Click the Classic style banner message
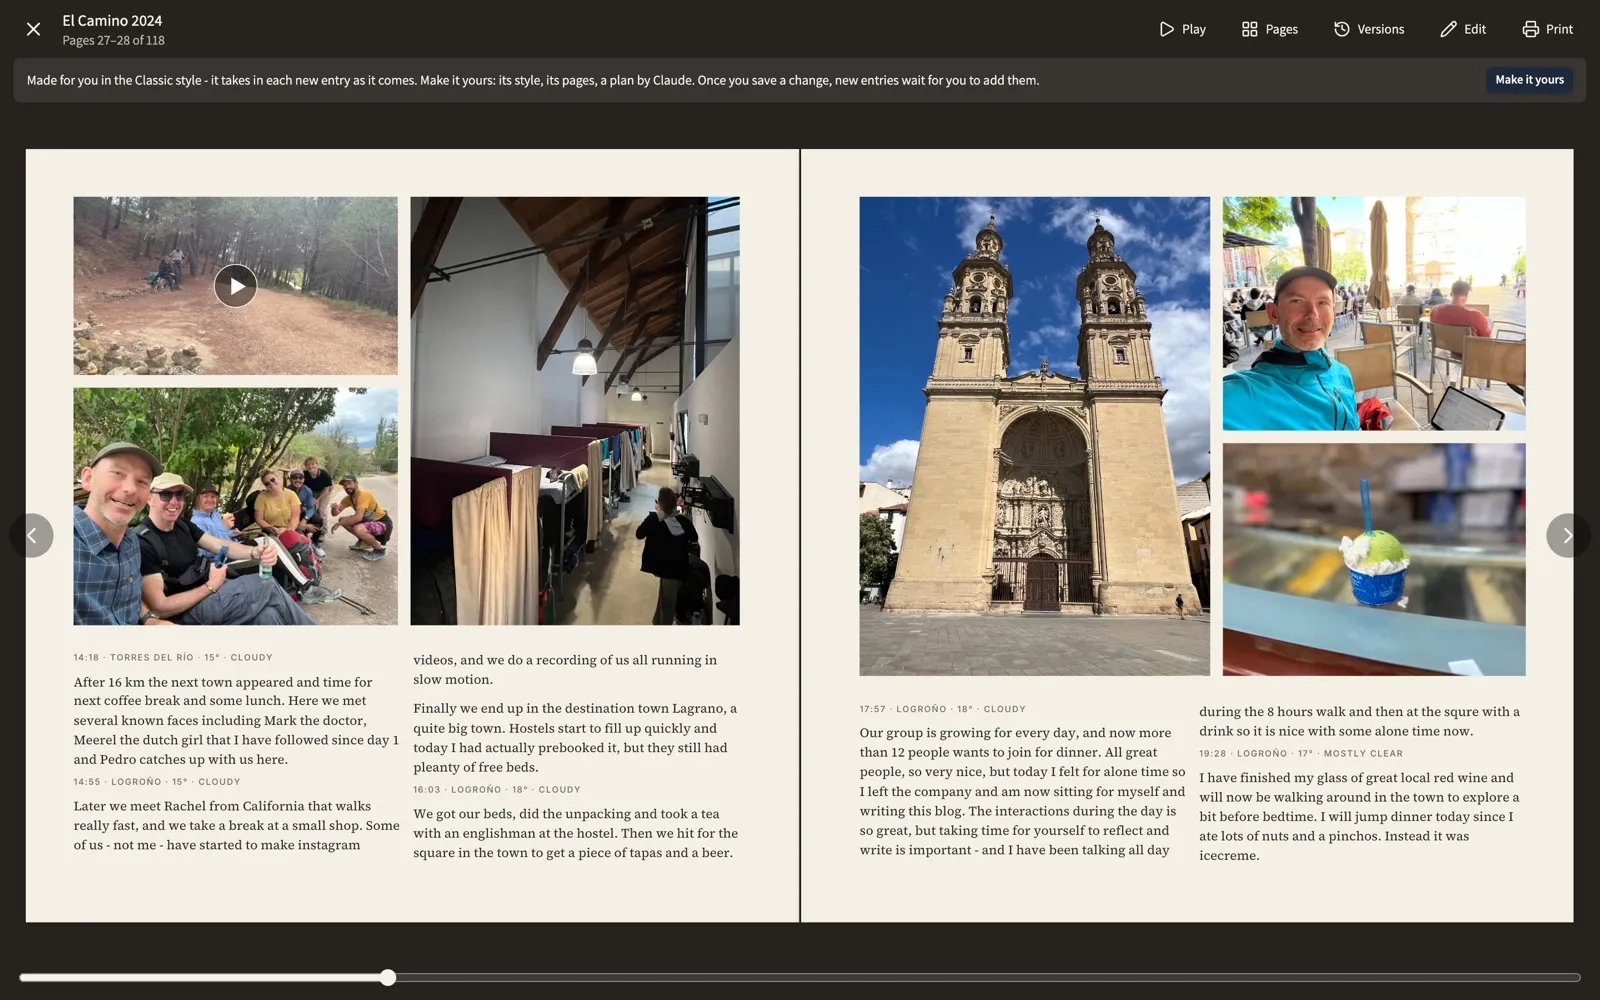 (x=533, y=80)
